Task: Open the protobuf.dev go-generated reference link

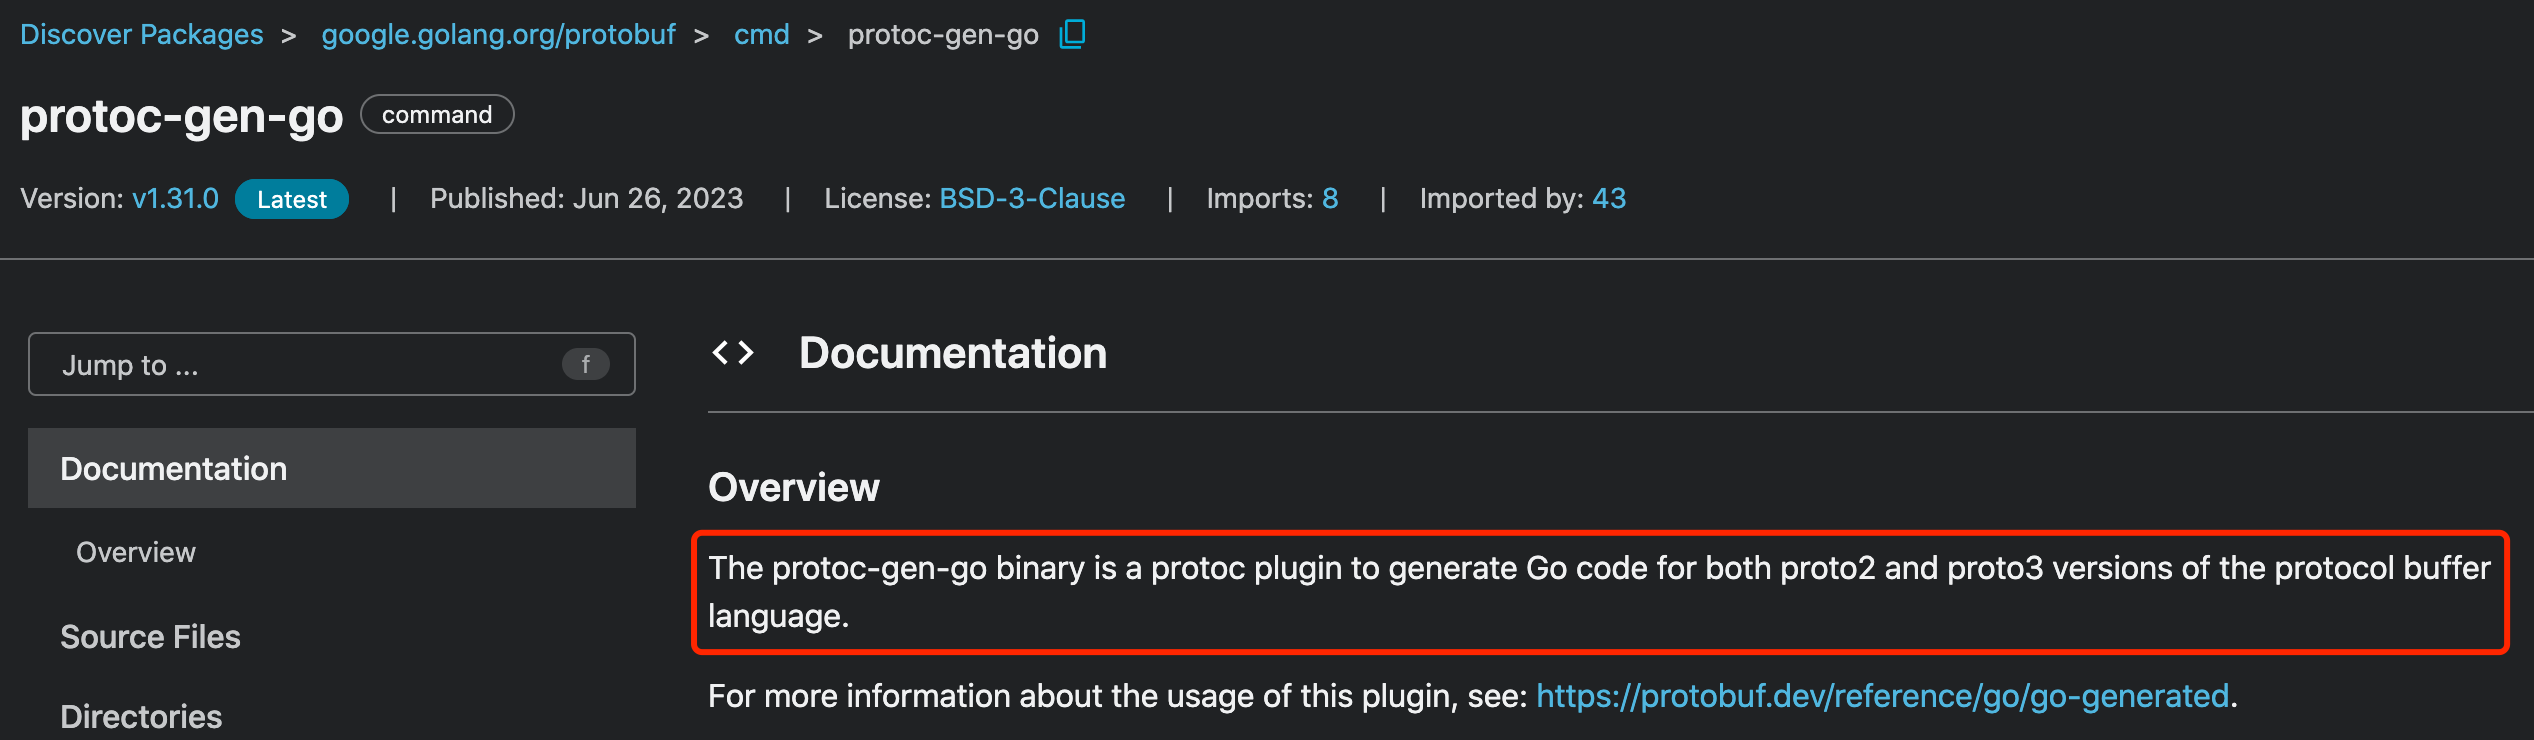Action: pos(1882,696)
